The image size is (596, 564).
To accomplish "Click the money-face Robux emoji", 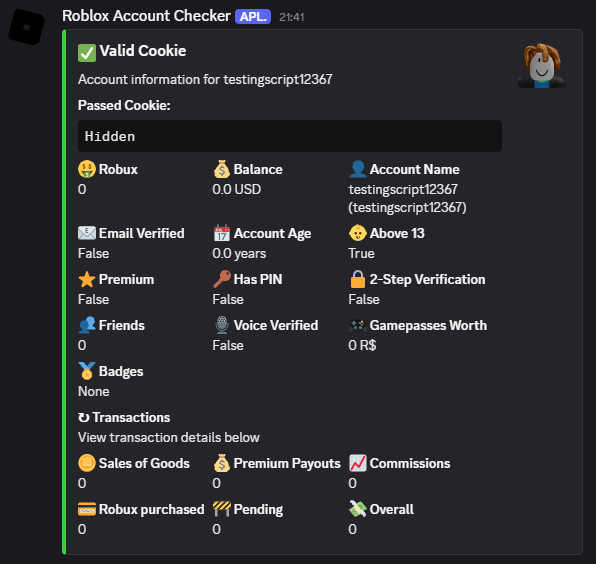I will 87,169.
